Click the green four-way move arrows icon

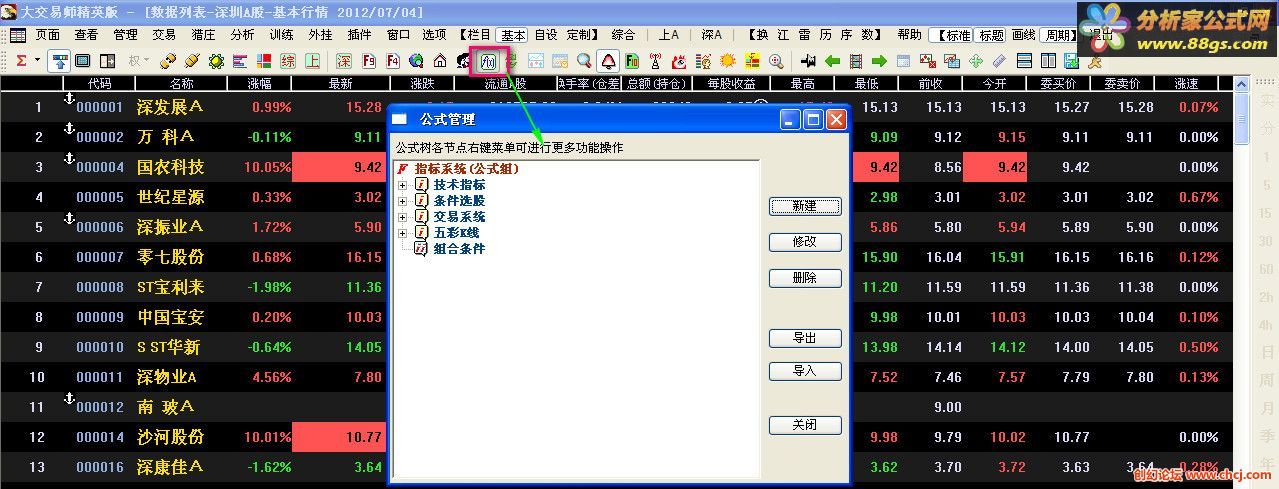tap(976, 61)
